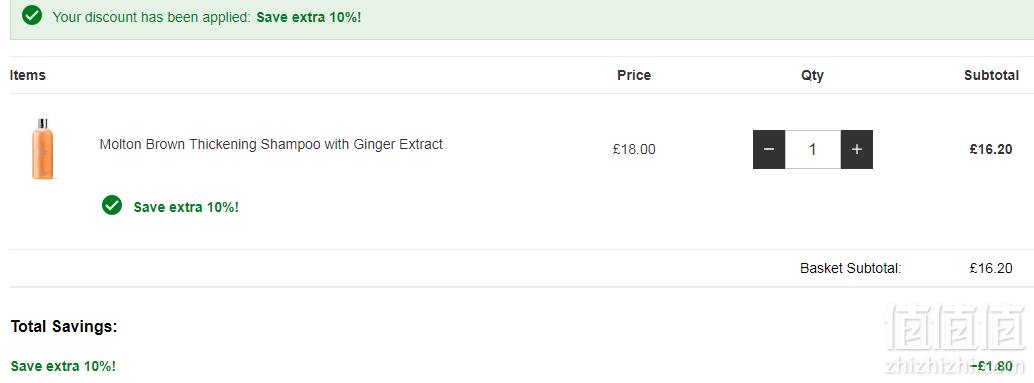1034x383 pixels.
Task: Select the Save extra 10% offer under product
Action: (186, 207)
